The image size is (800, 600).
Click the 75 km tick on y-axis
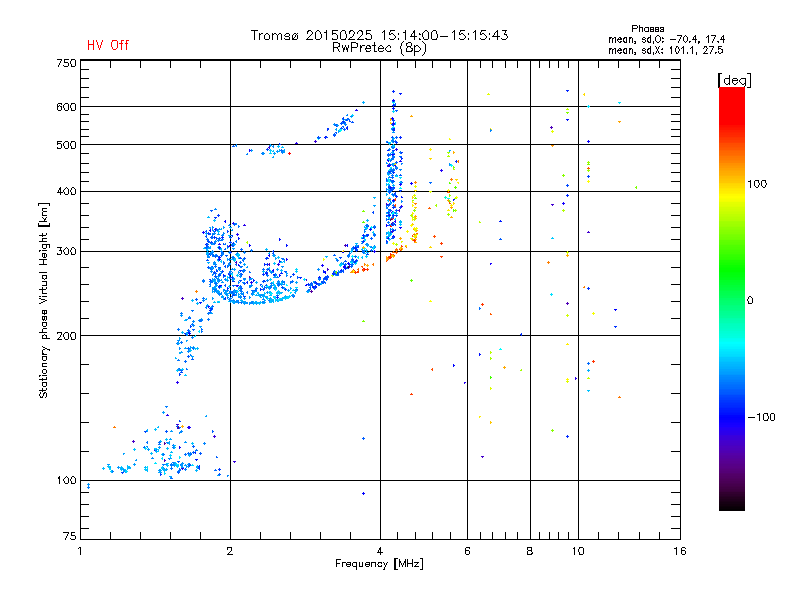[68, 537]
